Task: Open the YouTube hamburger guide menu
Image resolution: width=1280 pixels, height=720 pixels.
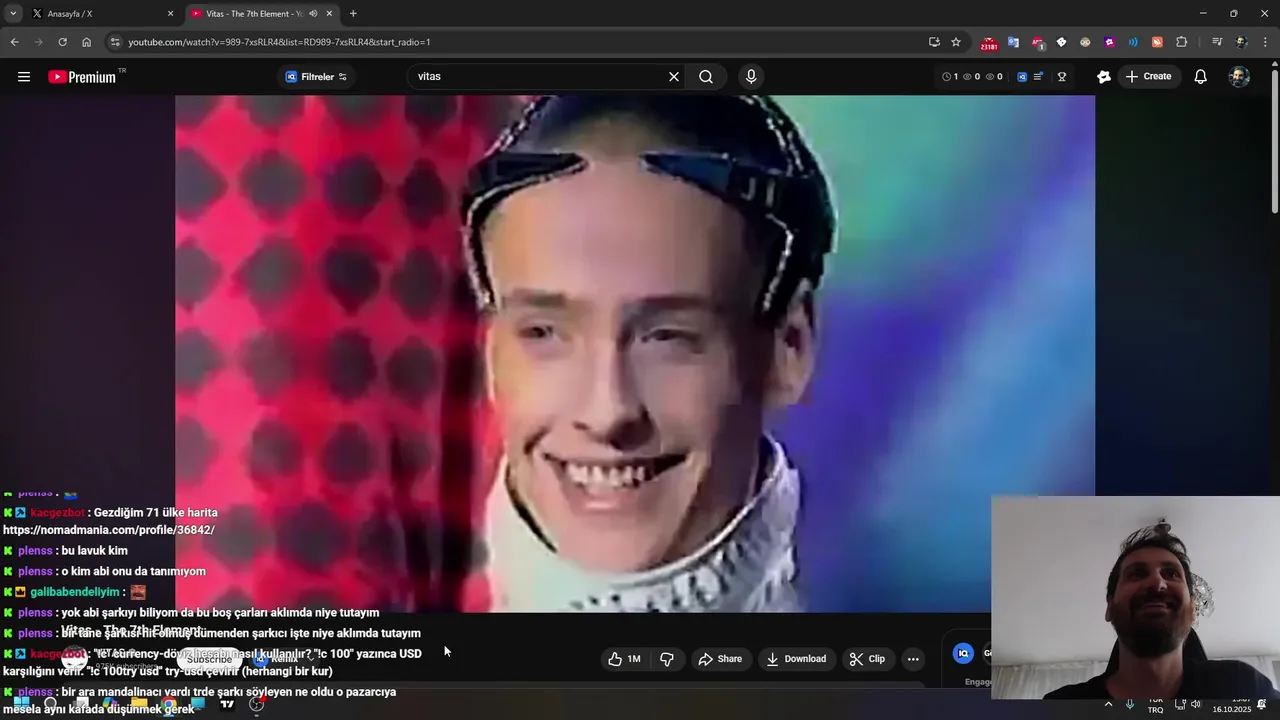Action: 24,77
